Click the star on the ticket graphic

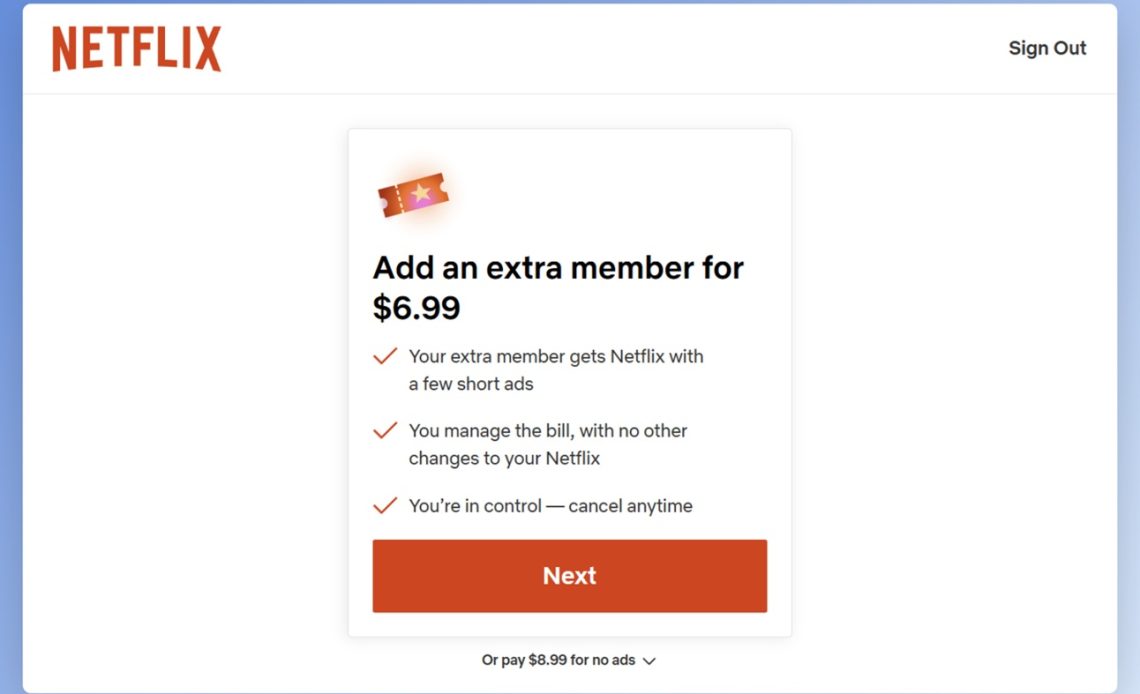[x=421, y=191]
